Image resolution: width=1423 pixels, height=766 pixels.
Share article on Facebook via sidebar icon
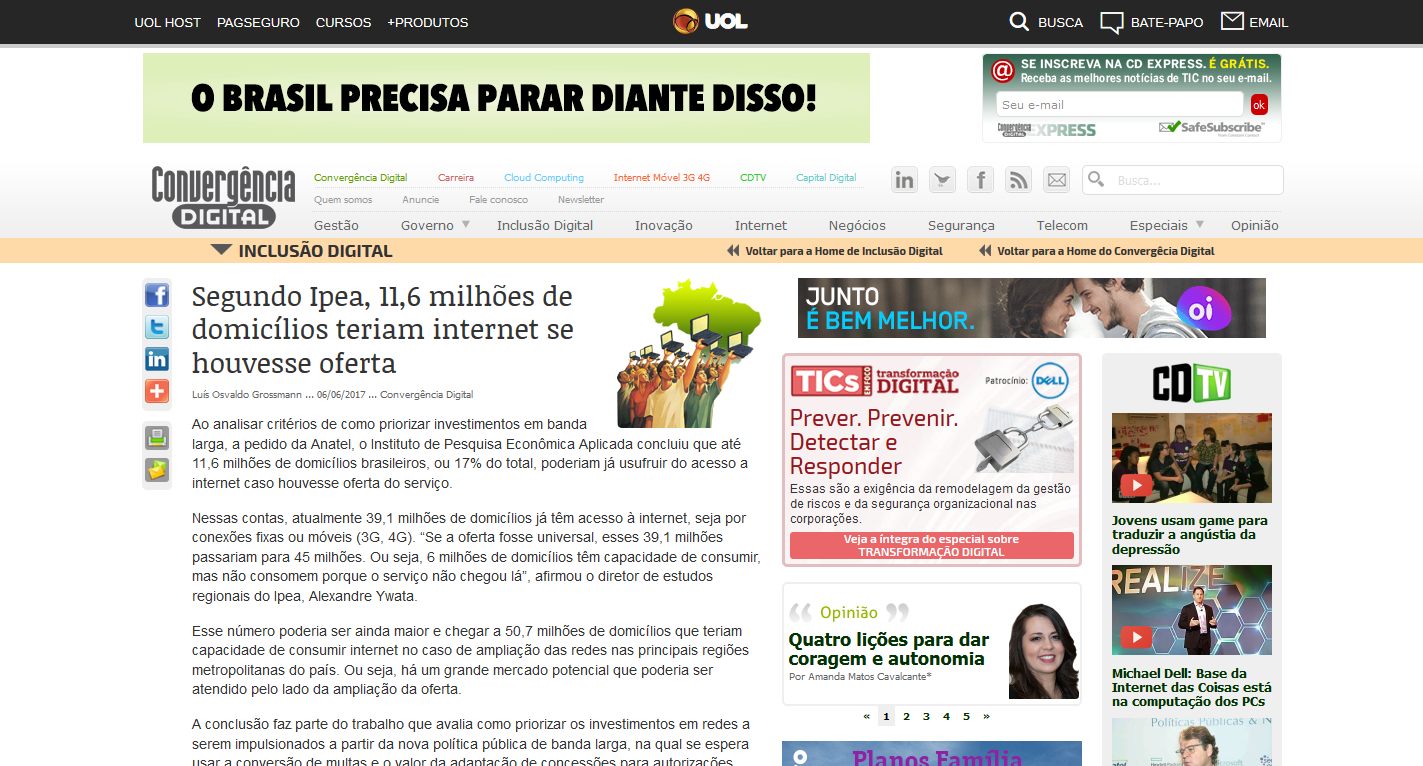tap(157, 295)
